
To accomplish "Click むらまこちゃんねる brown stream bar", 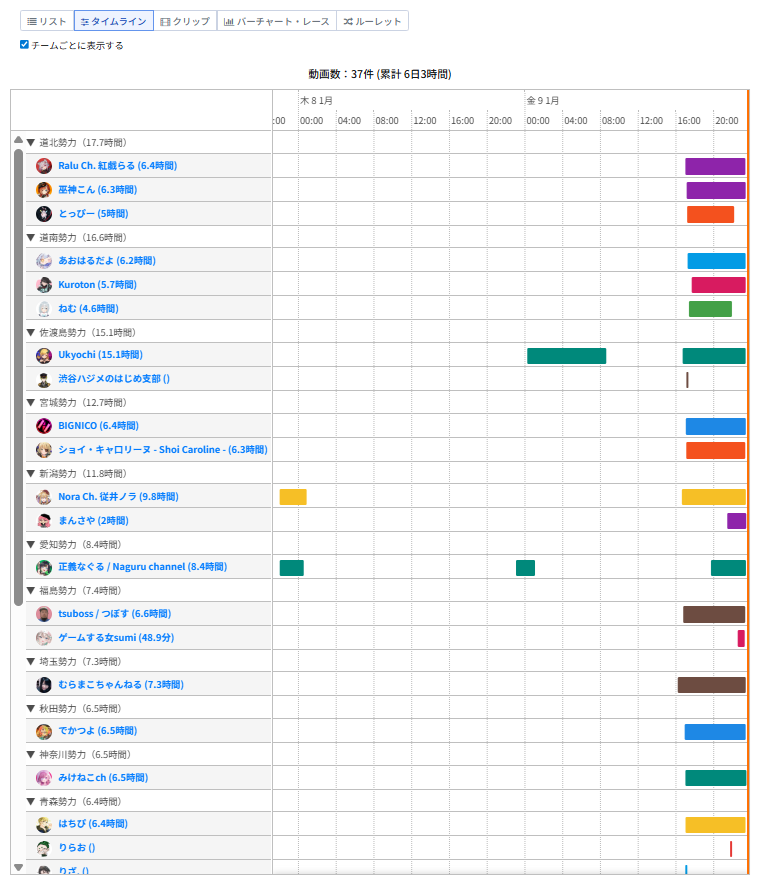I will pyautogui.click(x=711, y=685).
